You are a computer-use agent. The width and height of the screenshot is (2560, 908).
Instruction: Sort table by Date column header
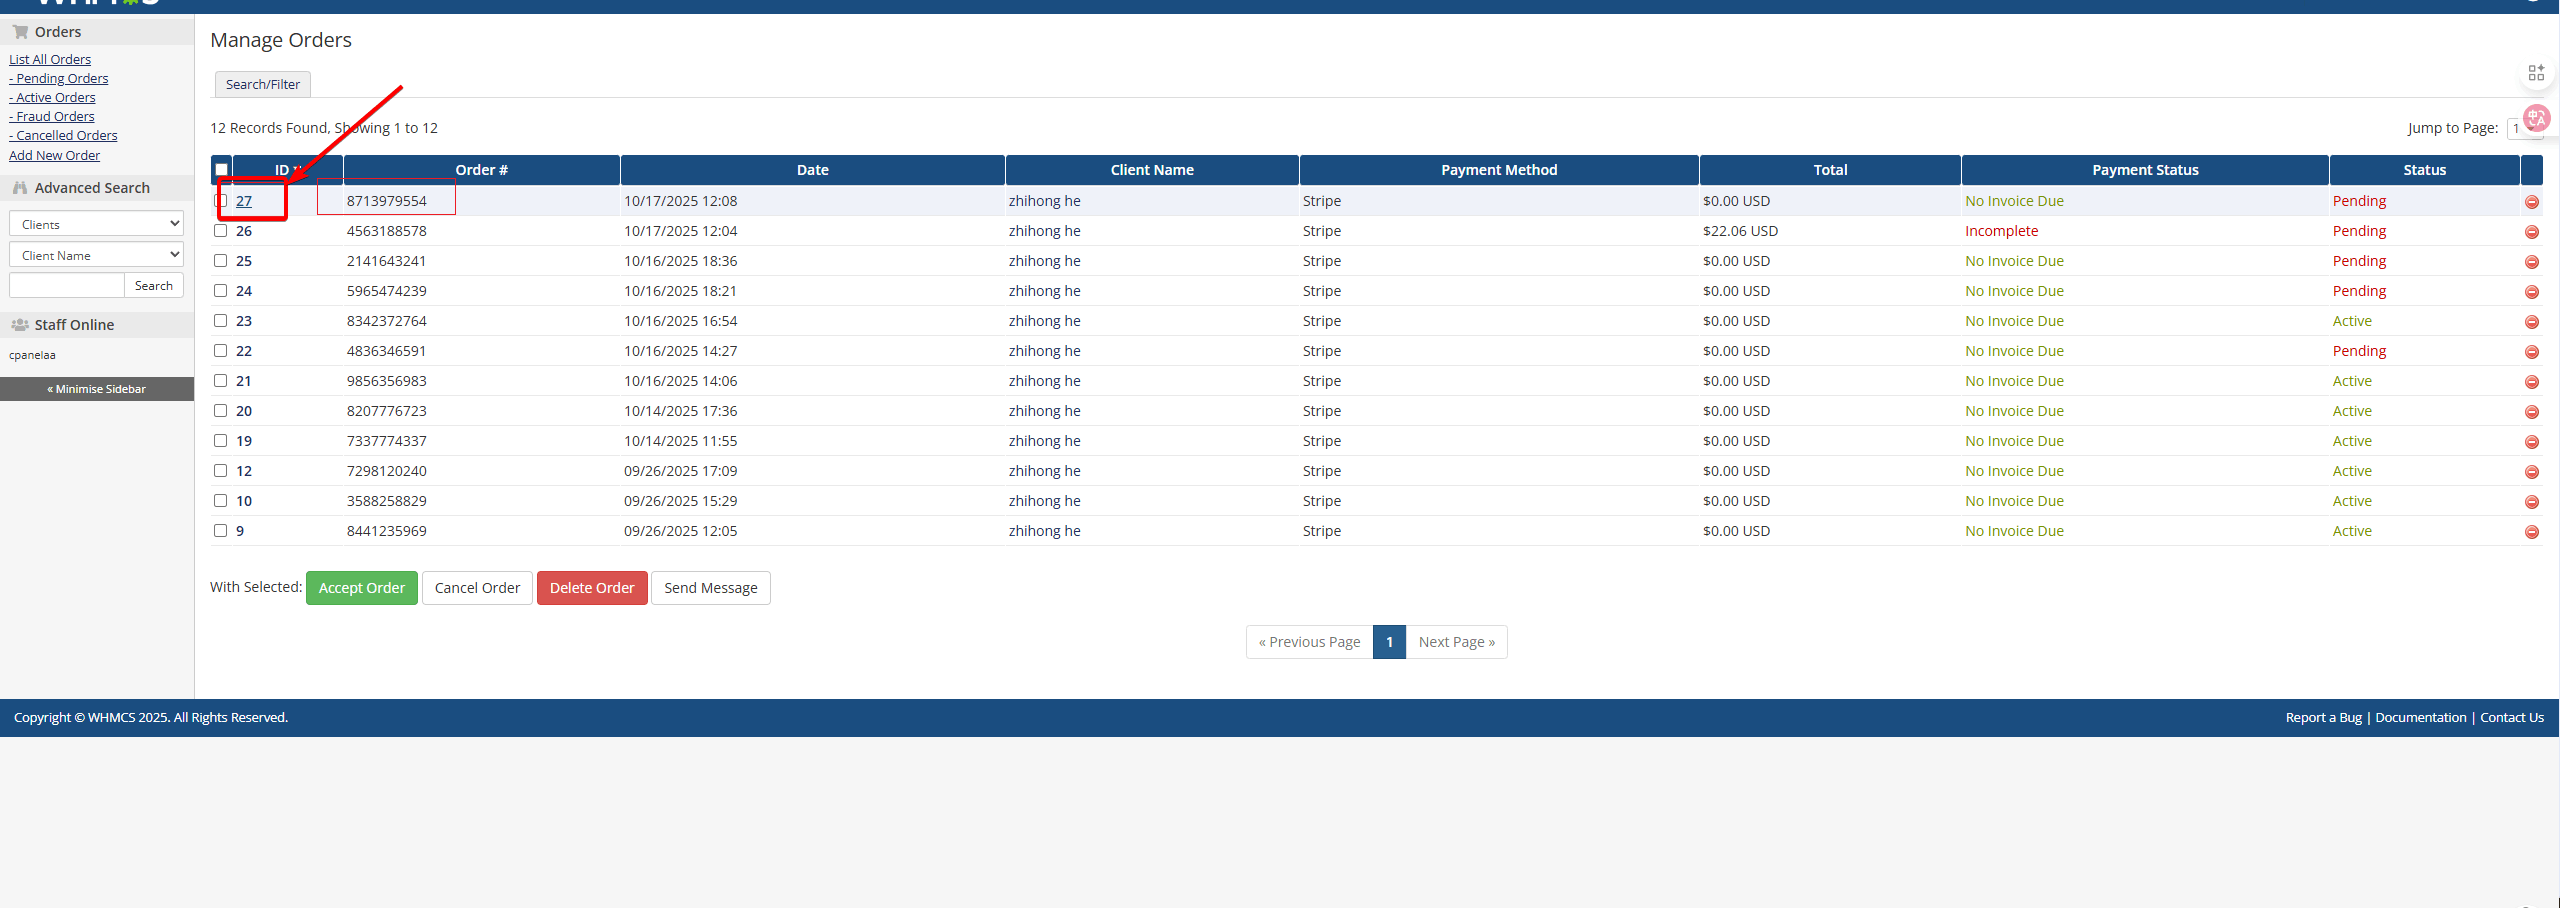click(x=813, y=170)
